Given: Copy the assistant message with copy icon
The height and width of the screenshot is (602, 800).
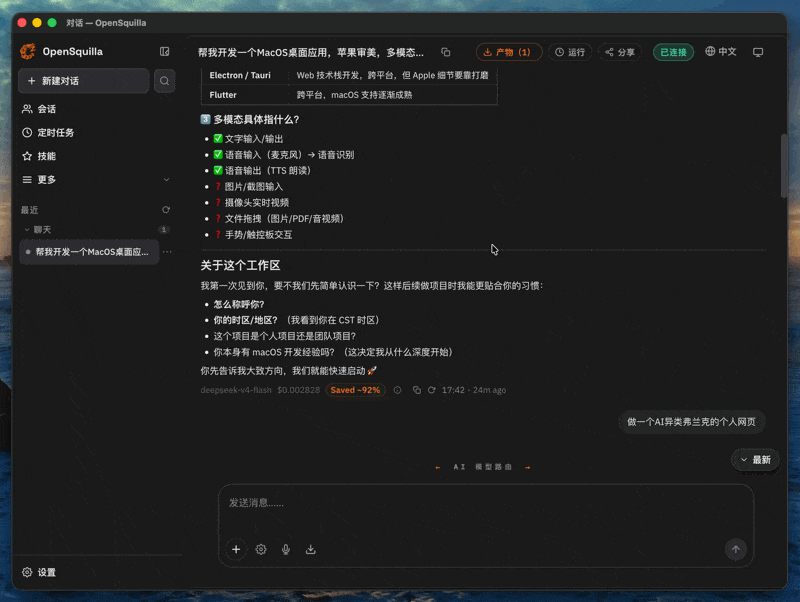Looking at the screenshot, I should click(x=417, y=390).
